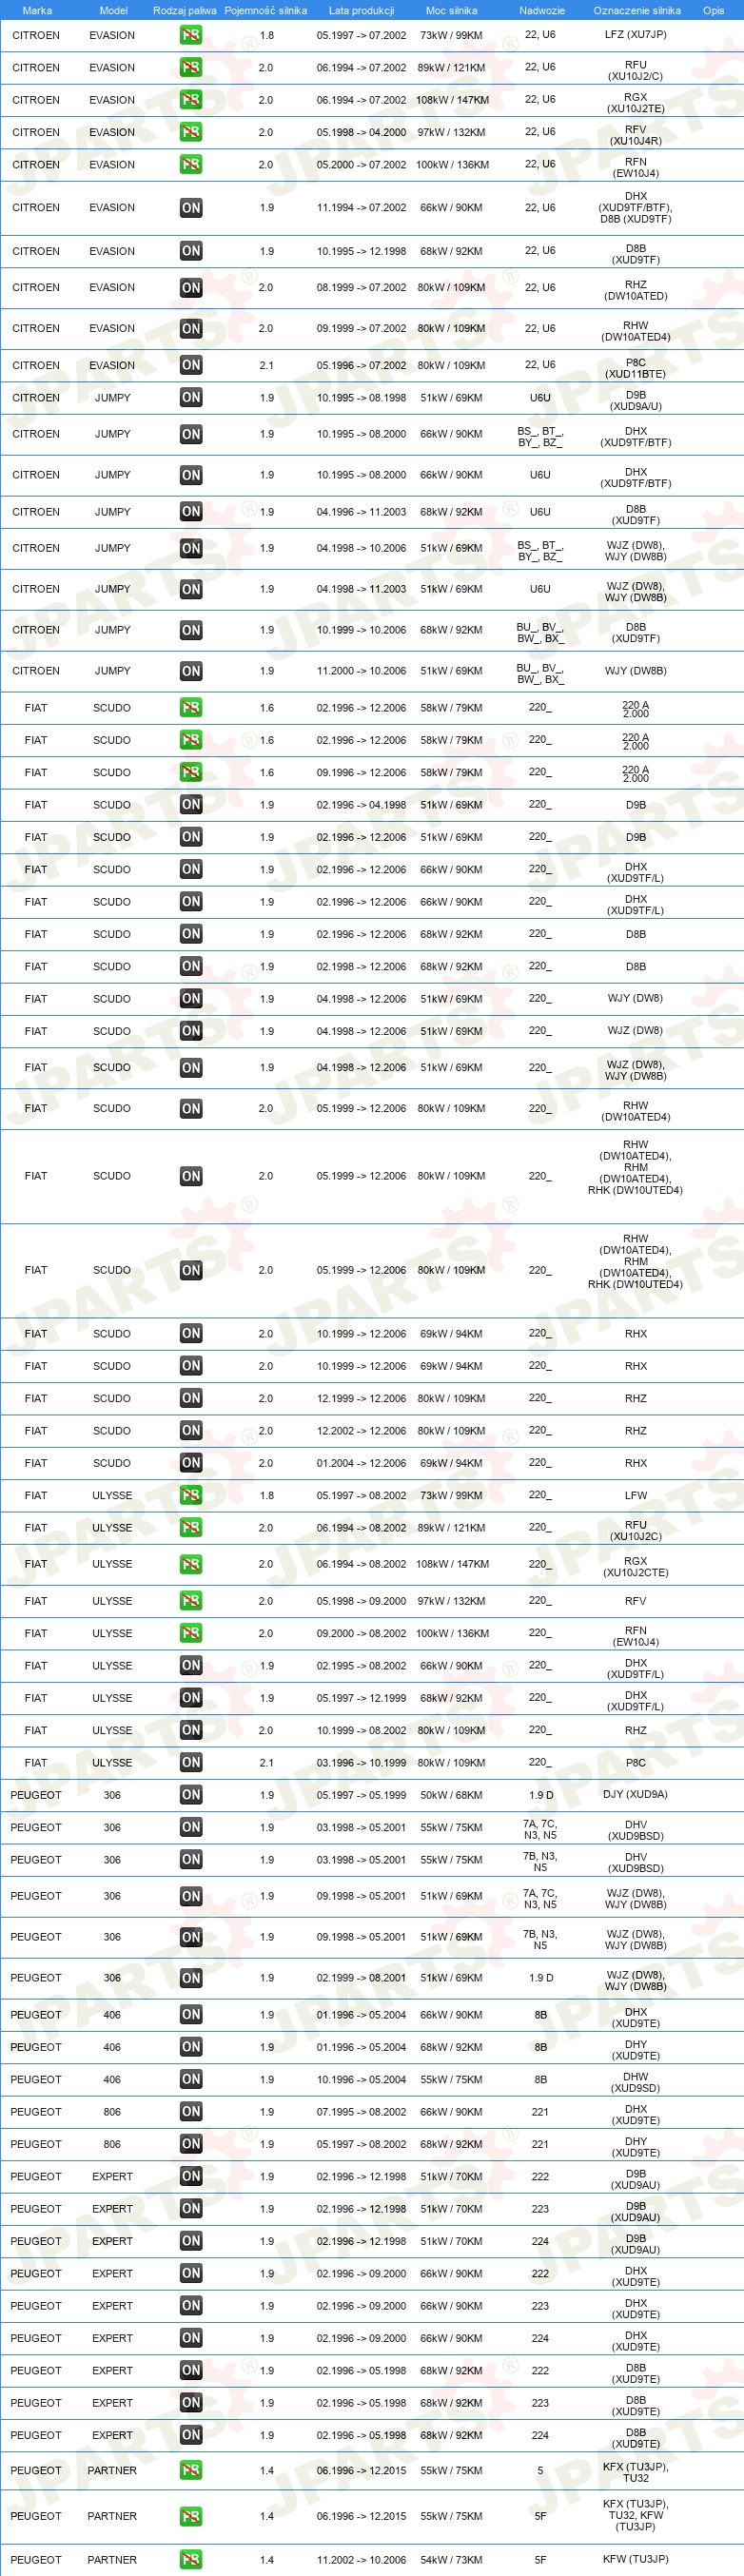Click the power value 50kW / 68KM
Viewport: 744px width, 2576px height.
coord(451,1795)
